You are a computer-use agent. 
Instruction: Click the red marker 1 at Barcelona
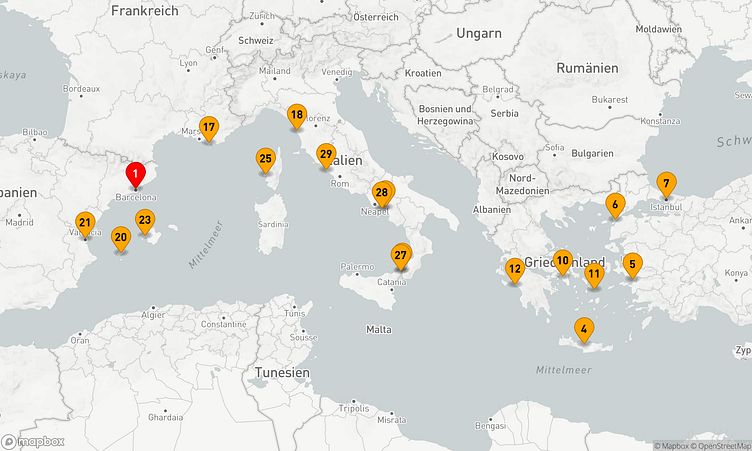pyautogui.click(x=135, y=174)
